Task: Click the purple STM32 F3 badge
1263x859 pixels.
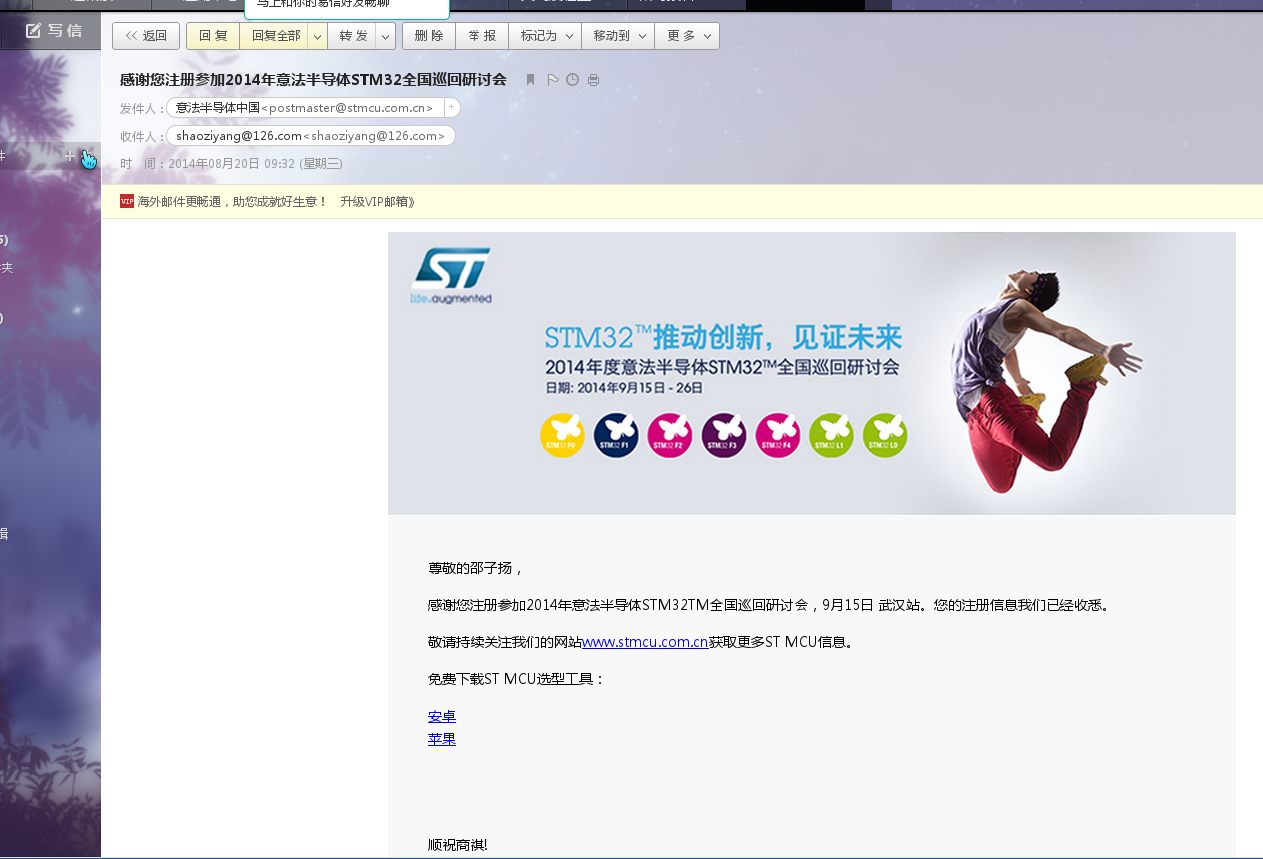Action: pos(724,436)
